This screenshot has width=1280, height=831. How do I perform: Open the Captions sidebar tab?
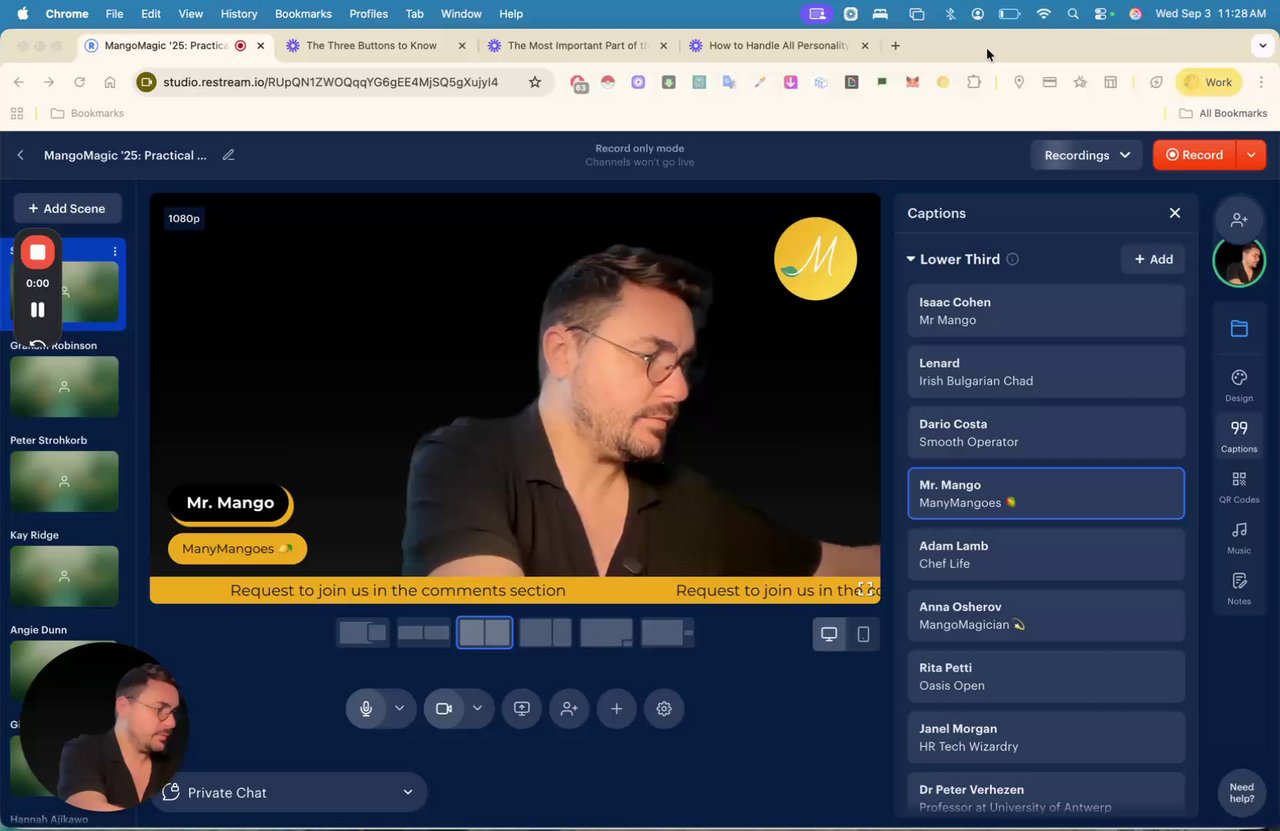[1239, 436]
